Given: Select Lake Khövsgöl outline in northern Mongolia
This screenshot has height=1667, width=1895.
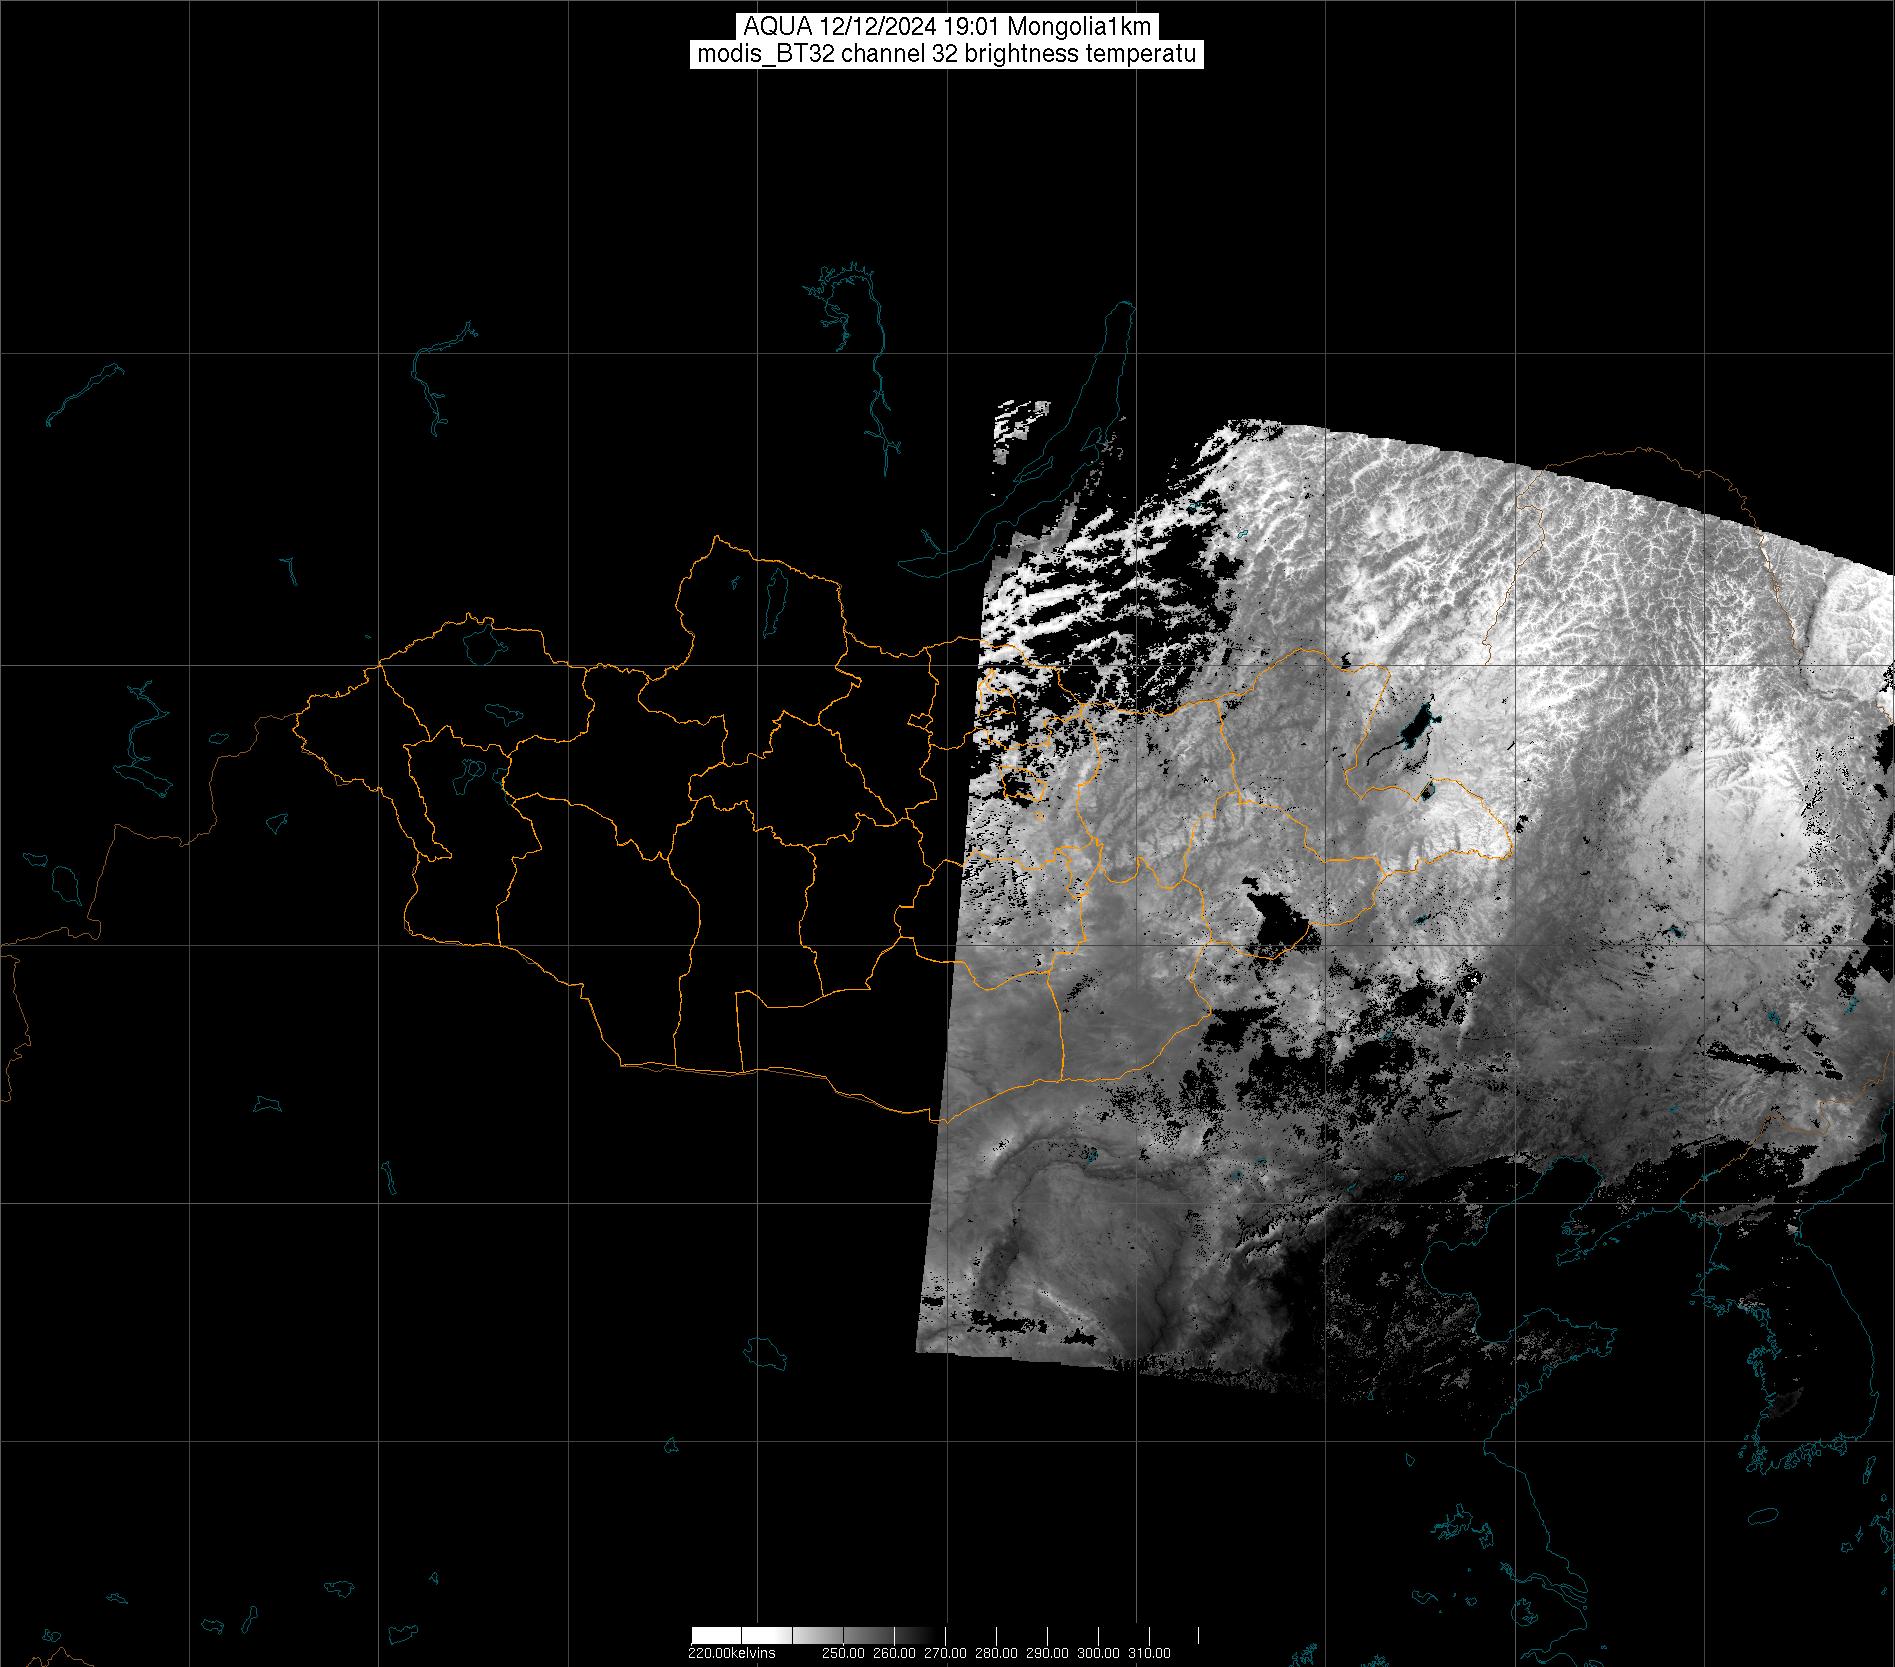Looking at the screenshot, I should click(x=774, y=596).
